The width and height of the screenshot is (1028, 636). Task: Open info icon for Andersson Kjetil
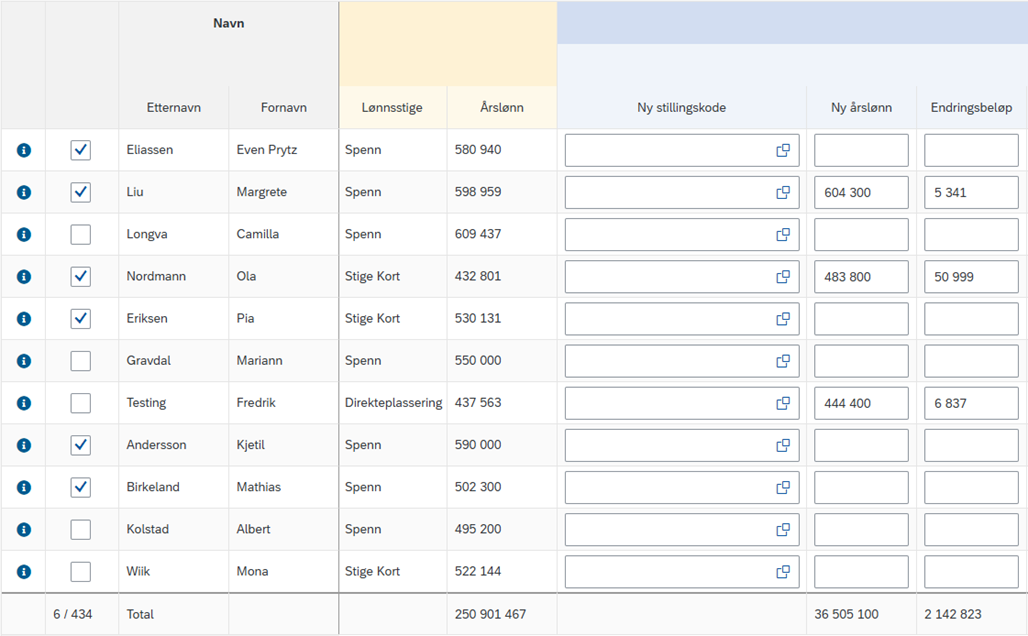click(x=24, y=445)
